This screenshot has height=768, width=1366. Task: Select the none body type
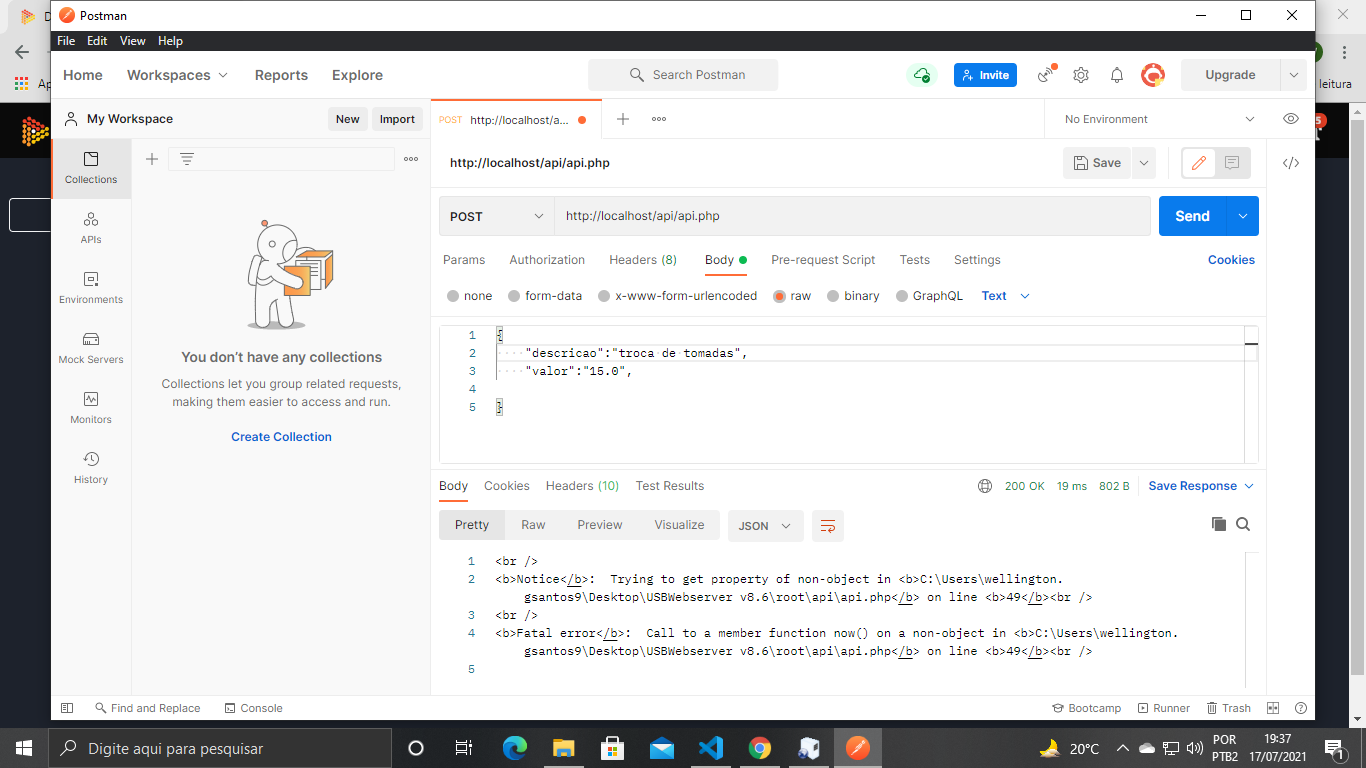(x=470, y=296)
